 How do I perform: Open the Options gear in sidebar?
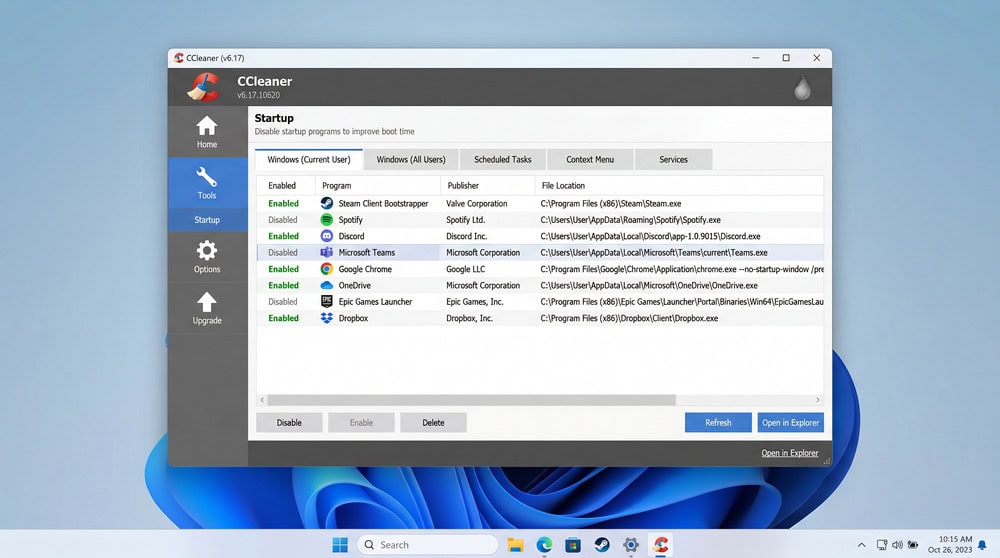point(207,256)
